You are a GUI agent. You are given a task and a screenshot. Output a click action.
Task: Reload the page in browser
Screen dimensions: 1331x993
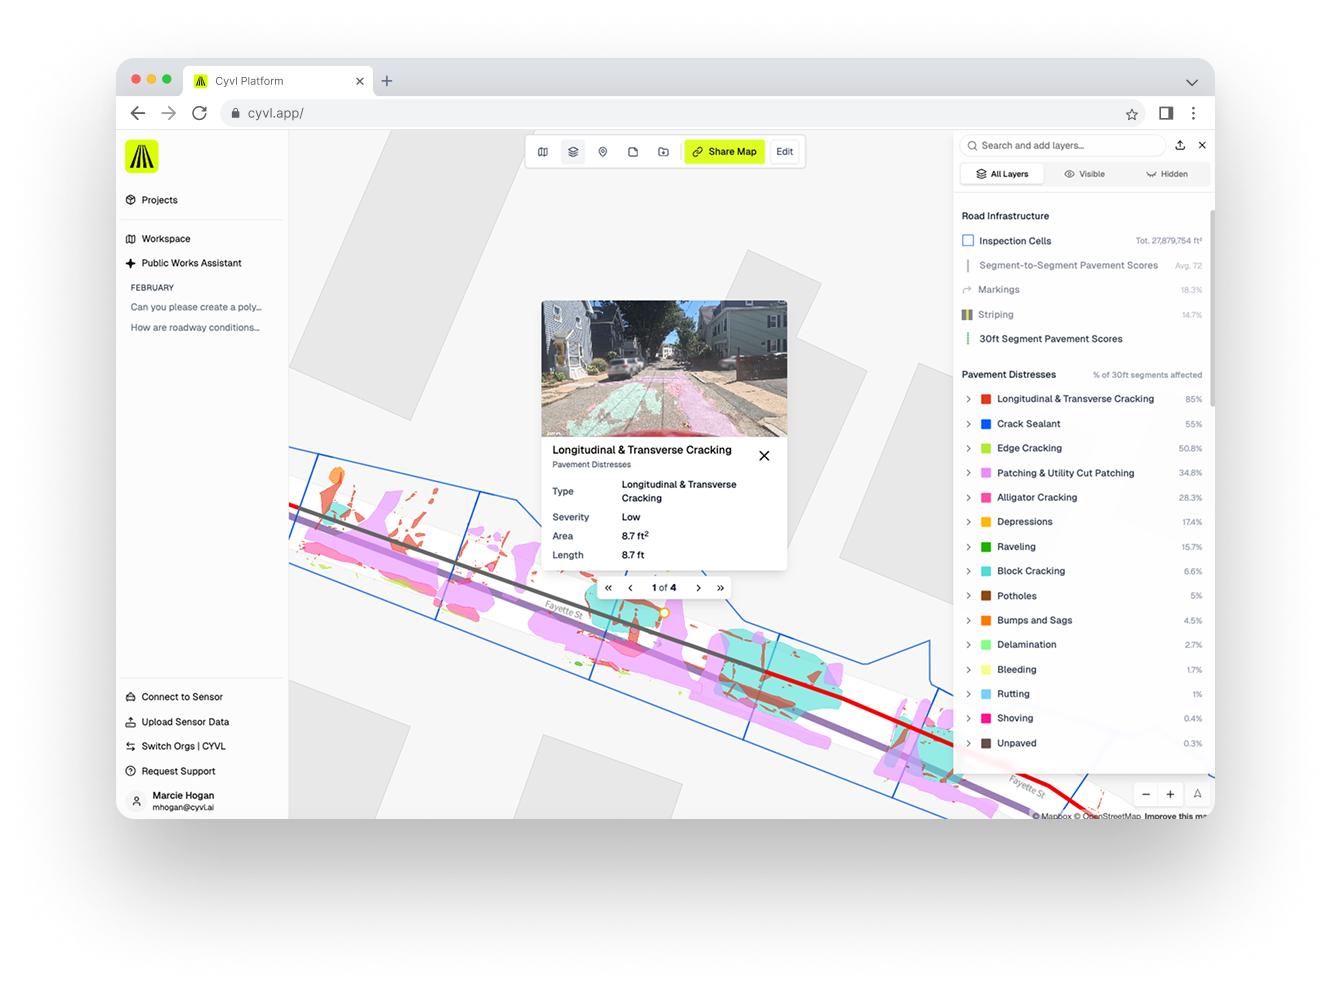(x=199, y=113)
